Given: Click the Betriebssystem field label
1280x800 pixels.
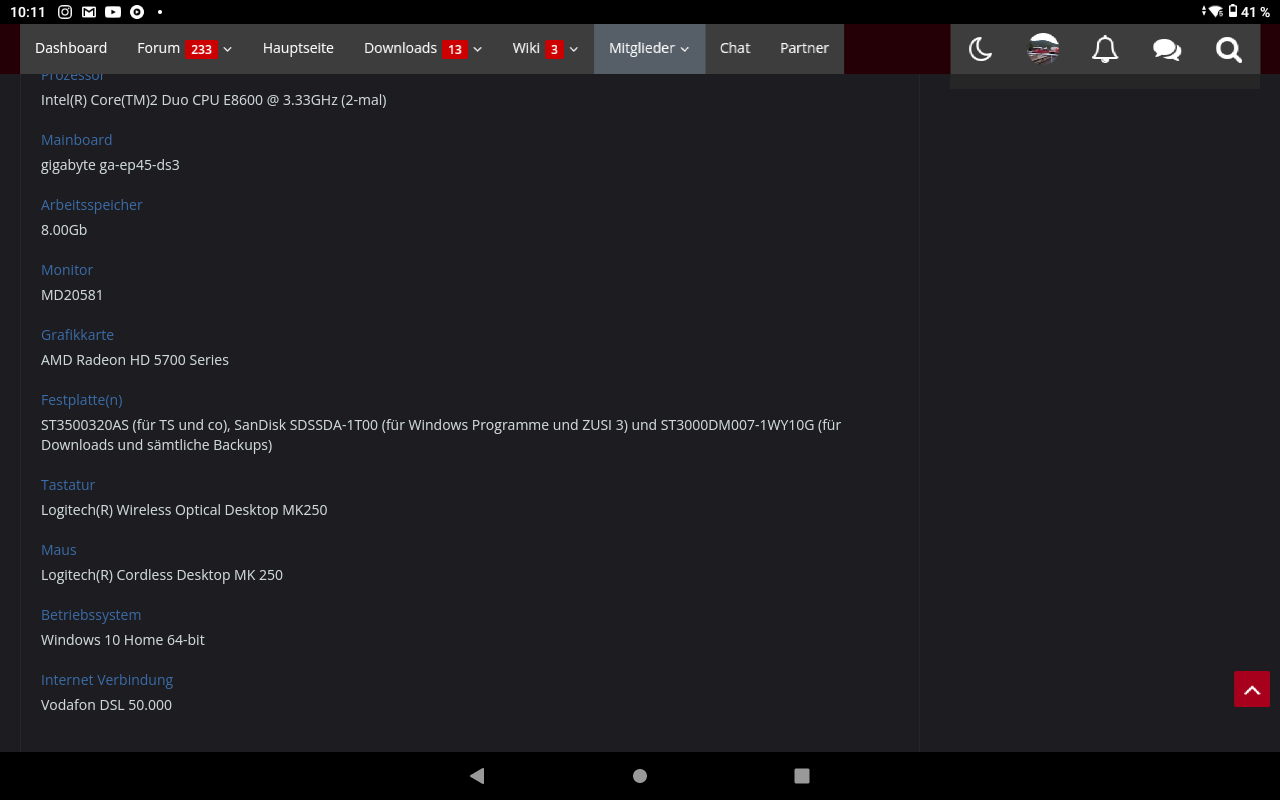Looking at the screenshot, I should tap(91, 615).
